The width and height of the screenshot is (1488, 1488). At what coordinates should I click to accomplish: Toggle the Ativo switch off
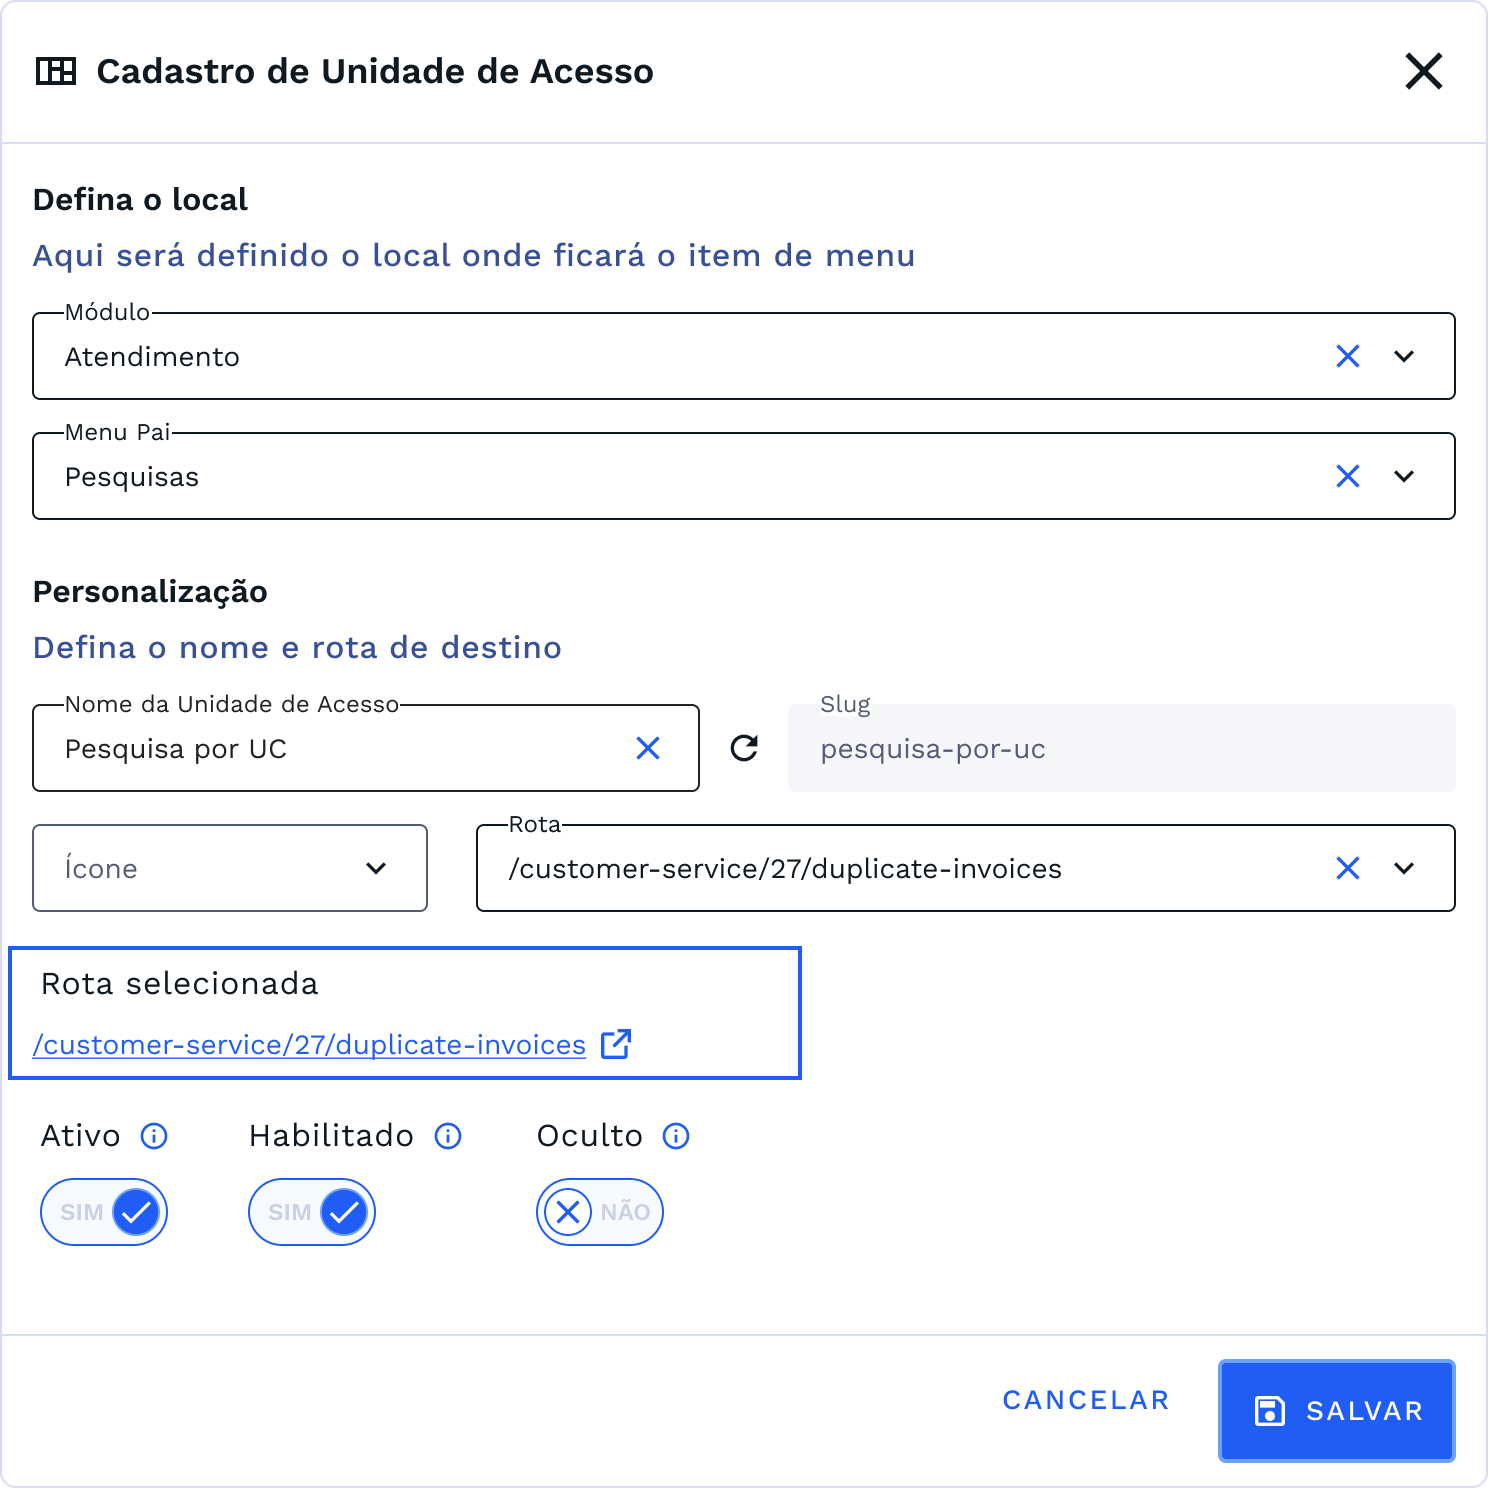(x=103, y=1211)
